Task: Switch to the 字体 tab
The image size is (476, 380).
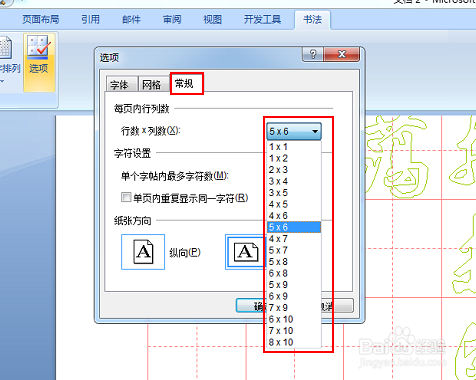Action: 122,84
